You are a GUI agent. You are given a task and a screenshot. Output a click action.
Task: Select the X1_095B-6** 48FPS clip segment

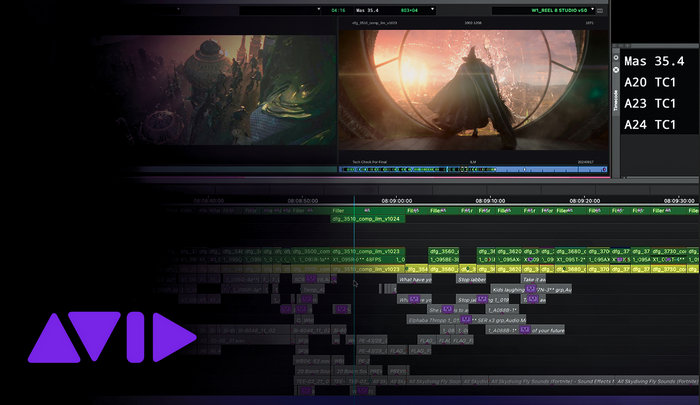pyautogui.click(x=362, y=259)
